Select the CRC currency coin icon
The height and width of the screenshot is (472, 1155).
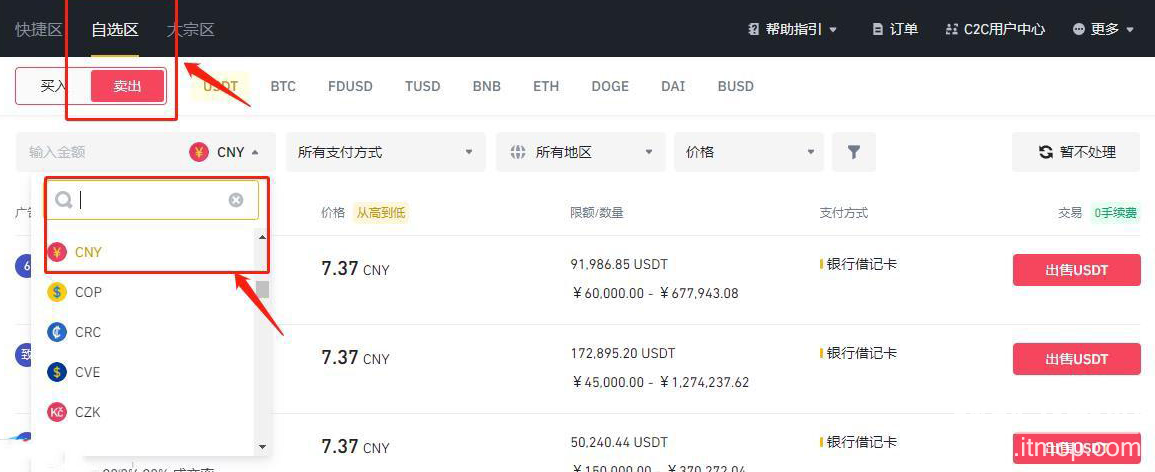point(57,332)
